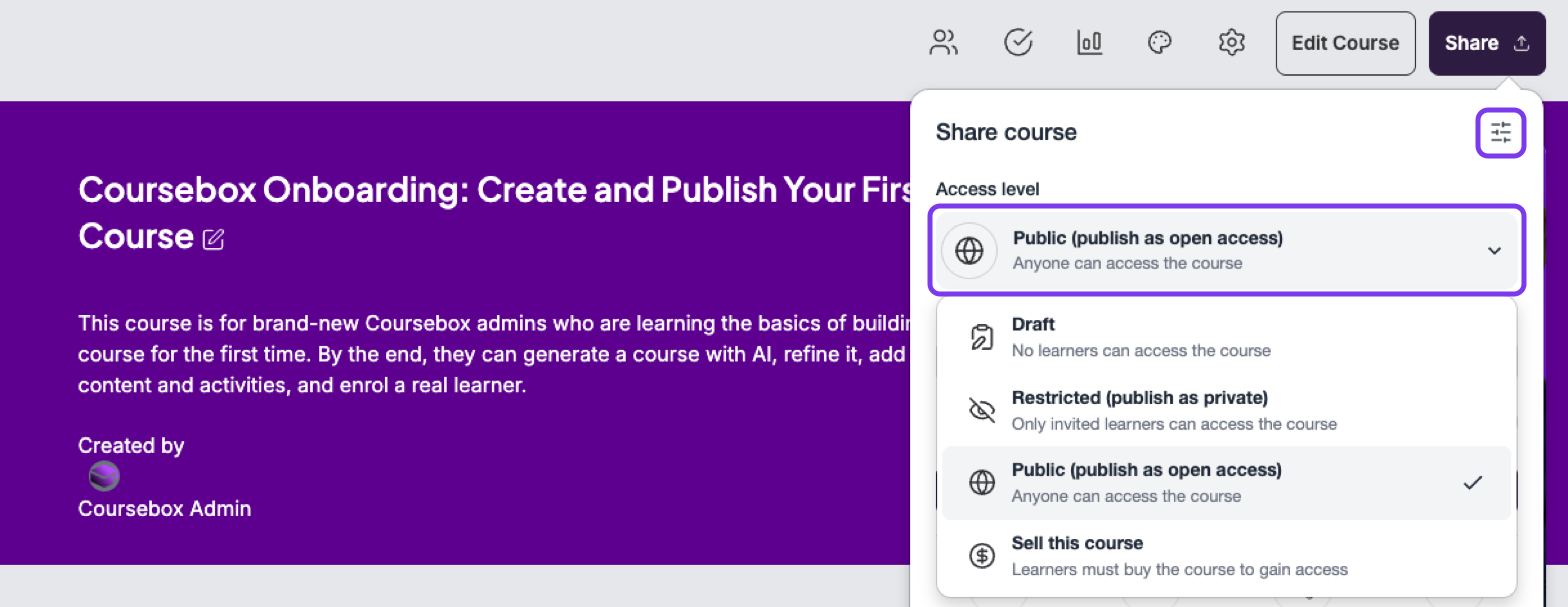Click the Access level label
1568x607 pixels.
point(987,189)
